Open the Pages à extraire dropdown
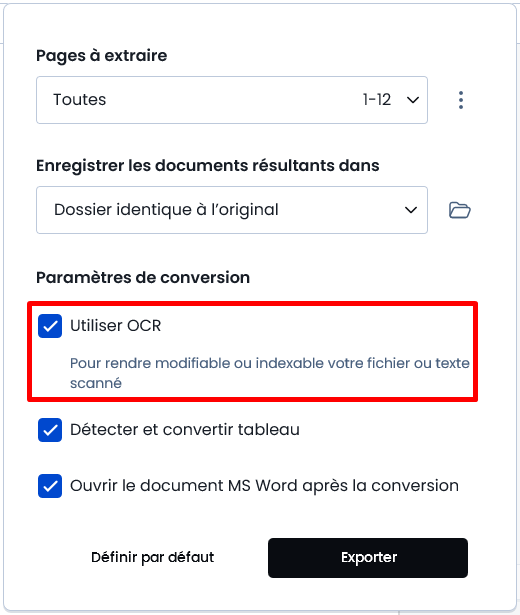 coord(232,100)
